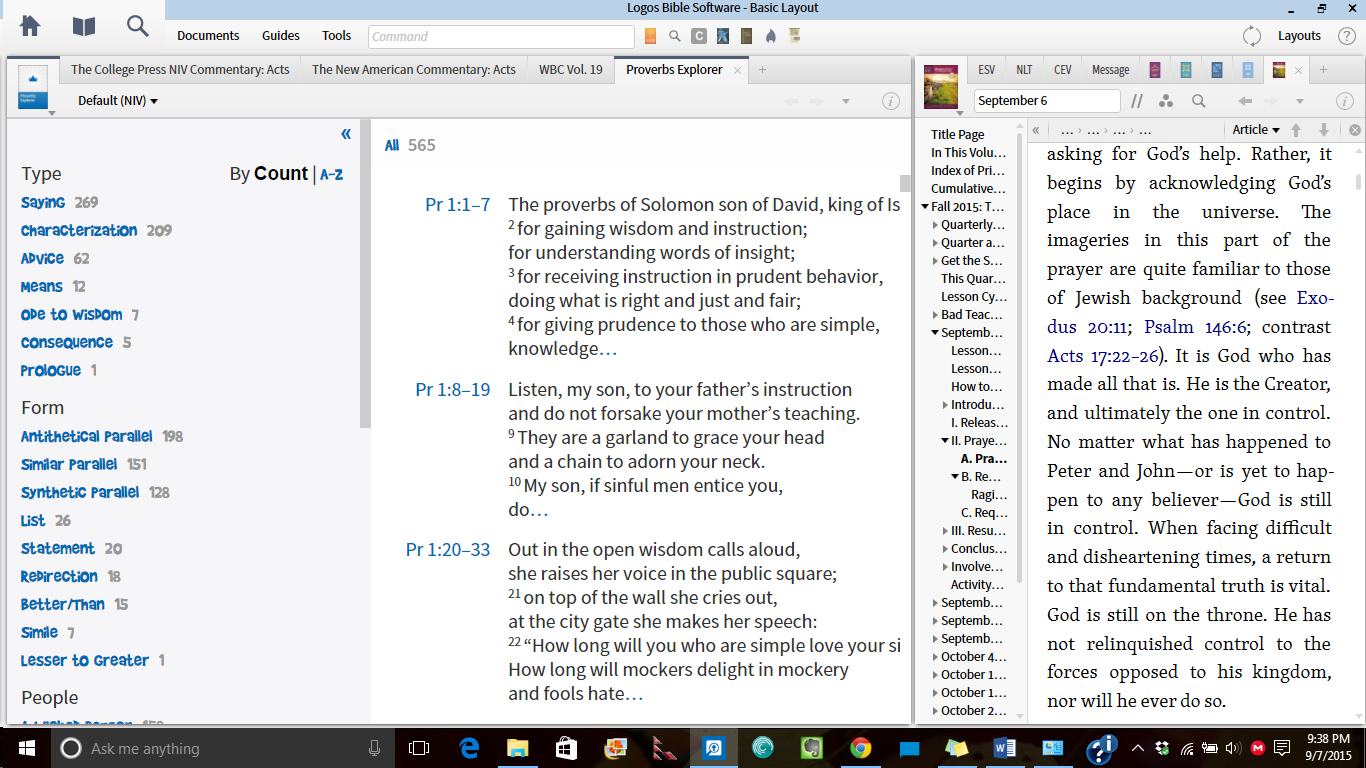The height and width of the screenshot is (768, 1366).
Task: Open the Proverbs Explorer panel menu icon
Action: click(x=33, y=86)
